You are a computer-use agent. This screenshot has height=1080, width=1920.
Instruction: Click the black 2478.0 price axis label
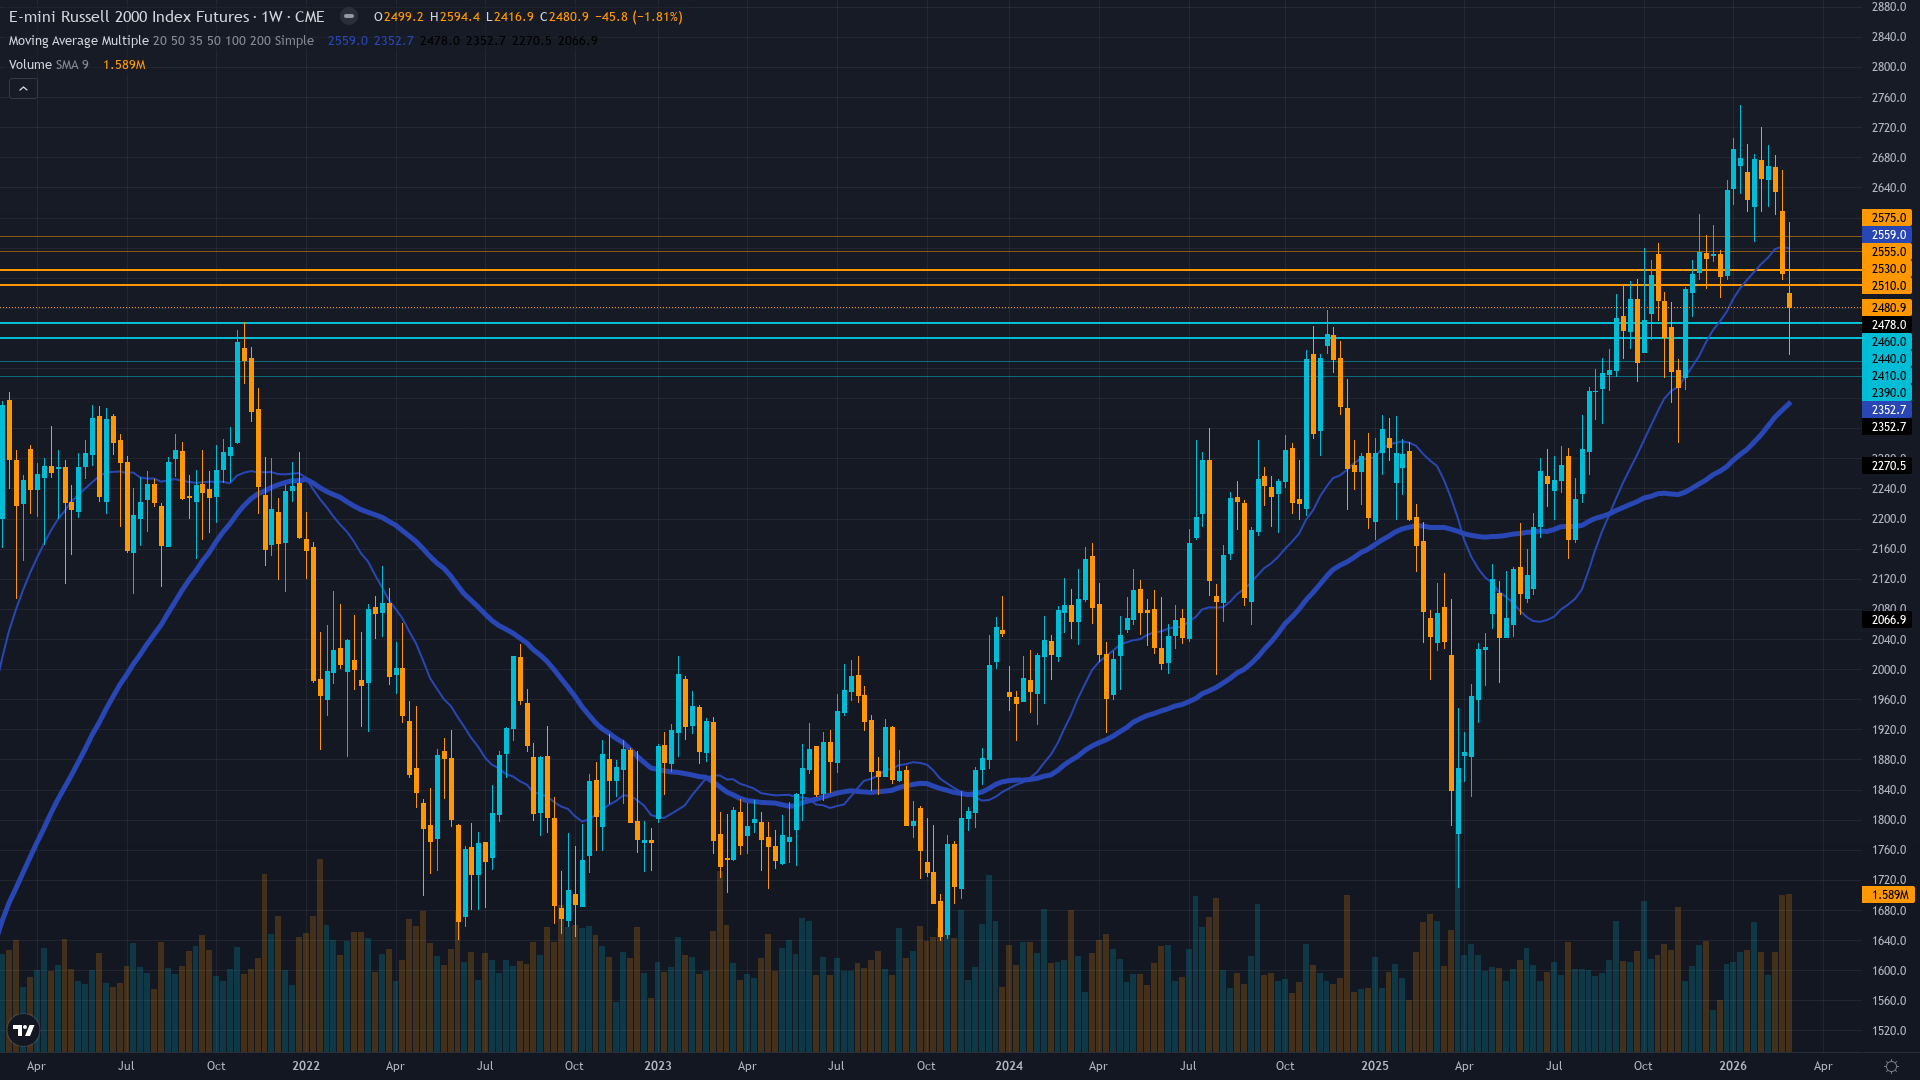point(1887,325)
